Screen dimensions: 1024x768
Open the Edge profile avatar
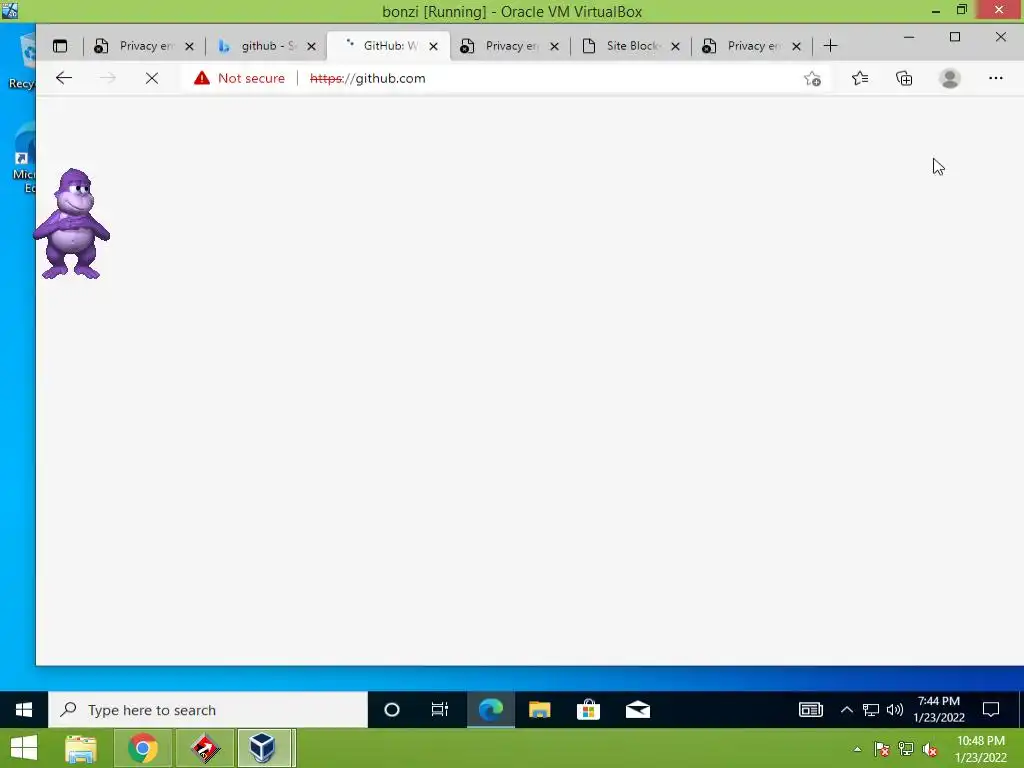coord(950,78)
